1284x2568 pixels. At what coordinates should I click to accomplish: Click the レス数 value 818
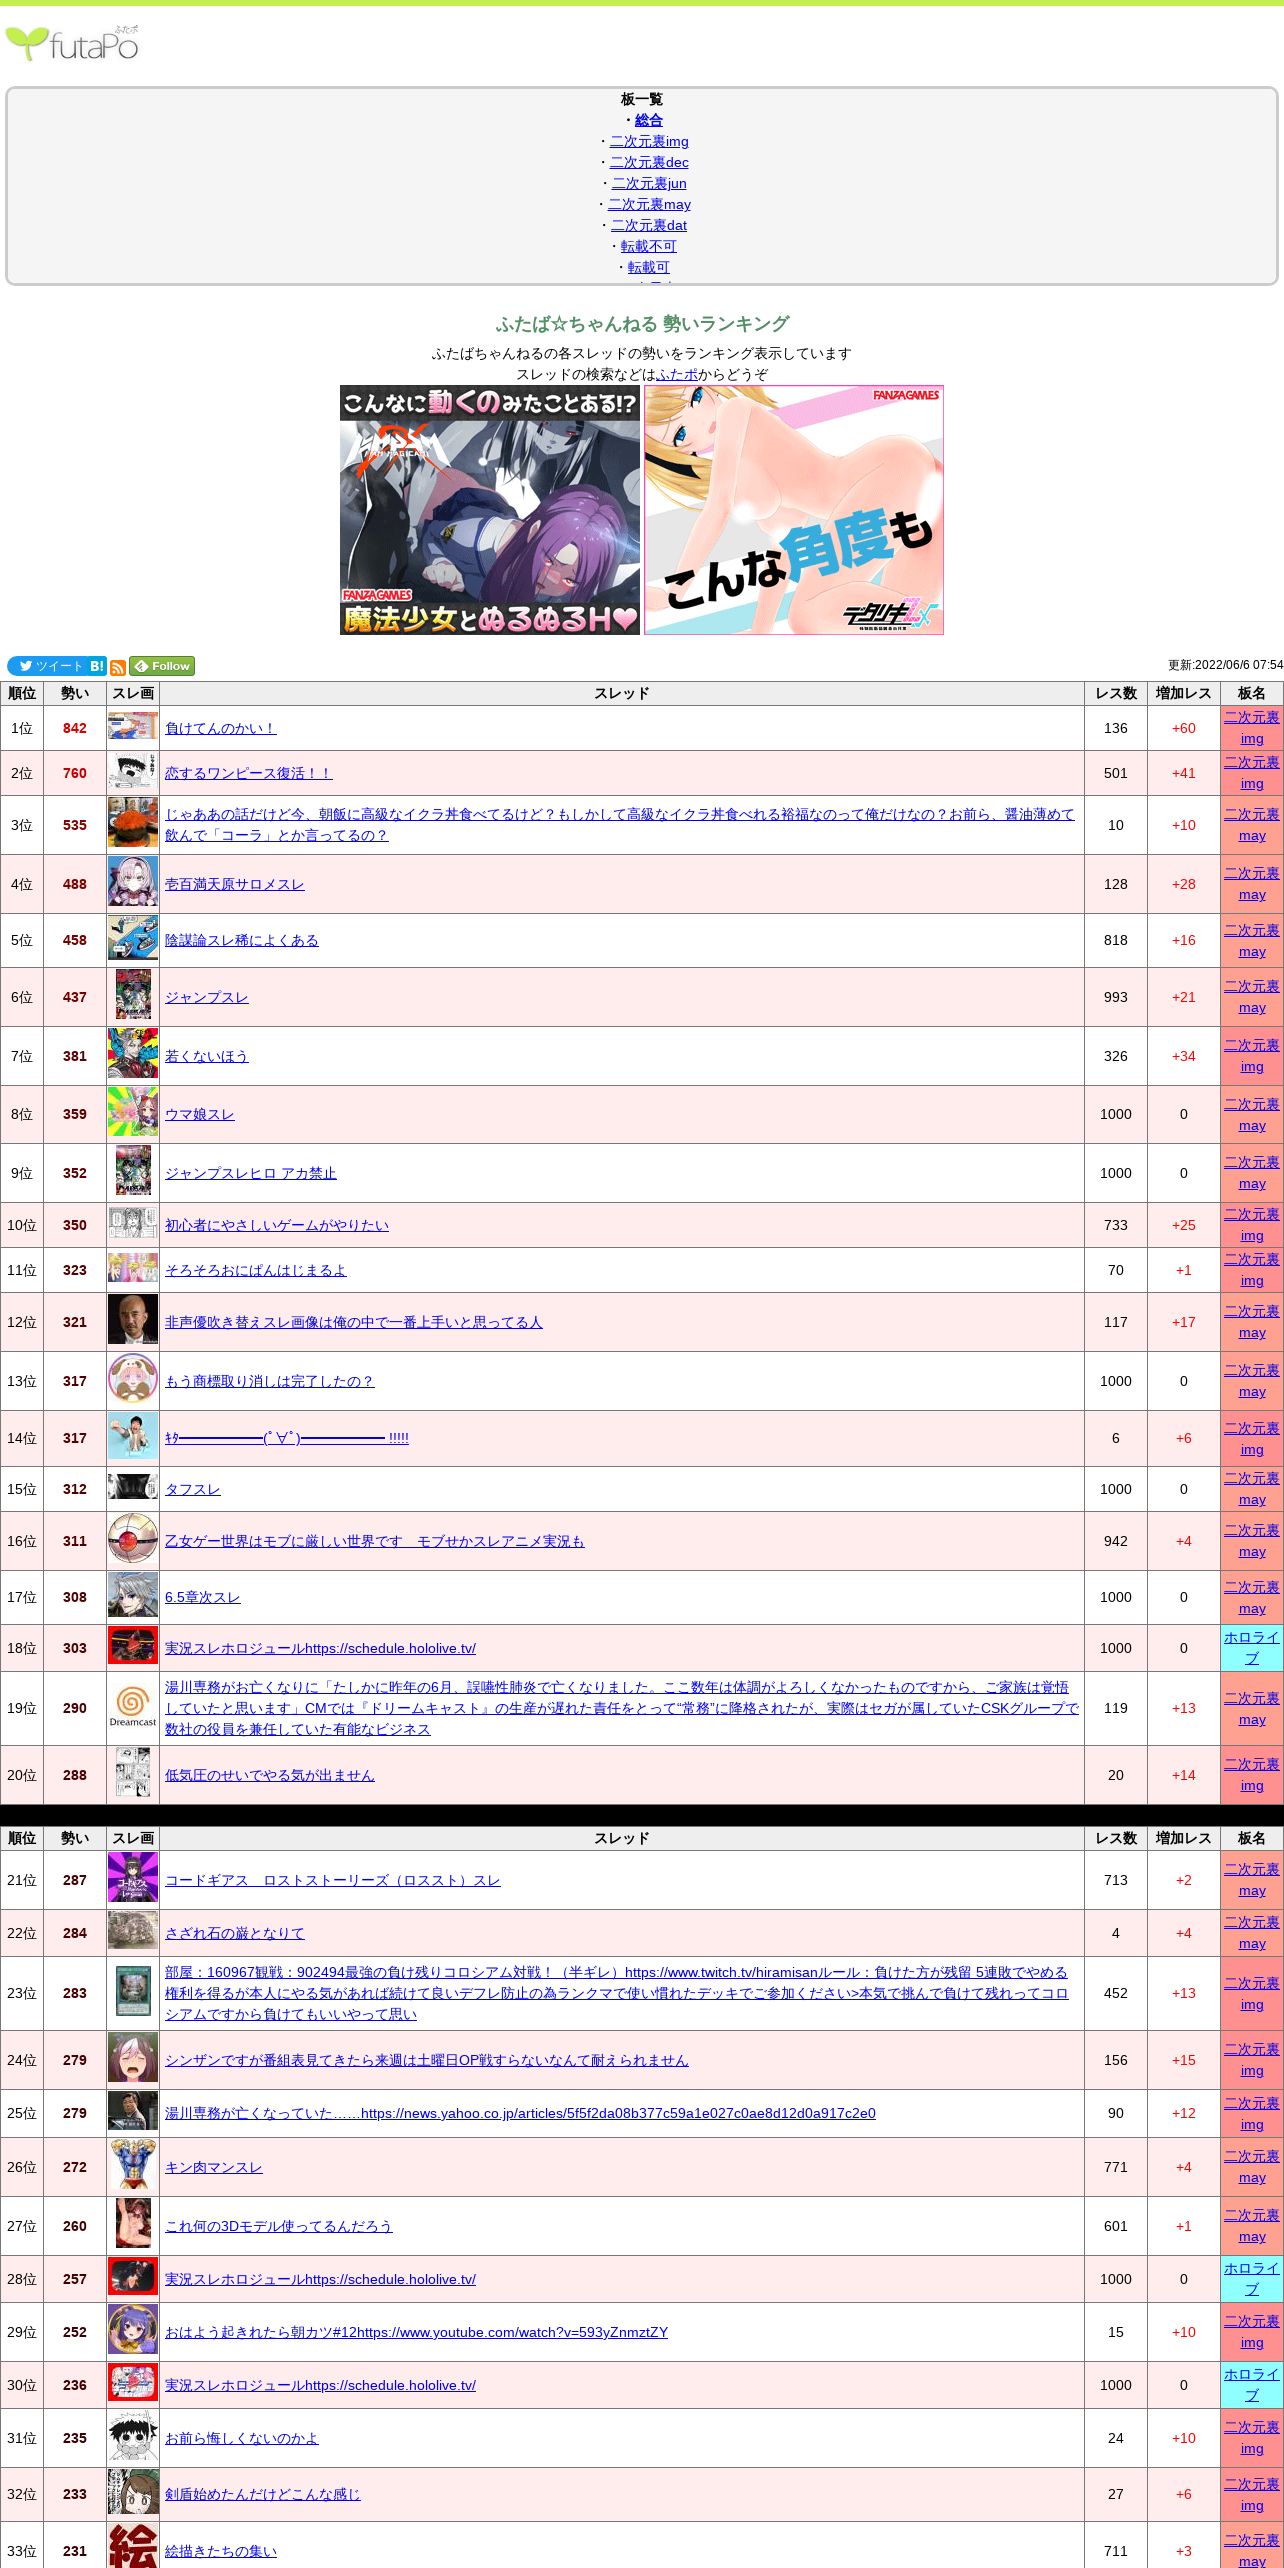click(1116, 940)
